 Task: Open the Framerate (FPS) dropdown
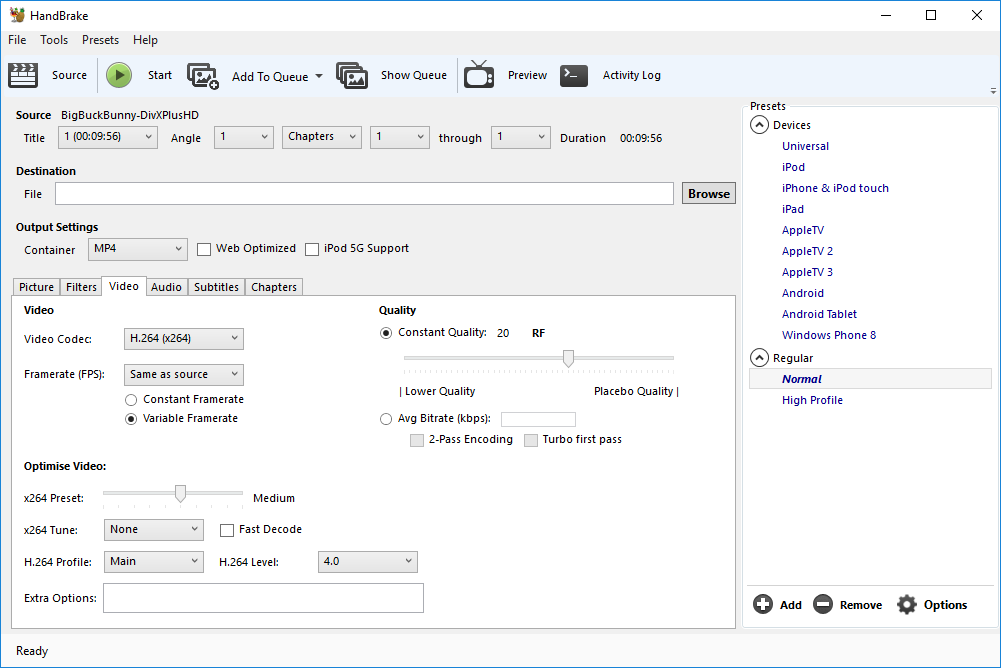[184, 374]
